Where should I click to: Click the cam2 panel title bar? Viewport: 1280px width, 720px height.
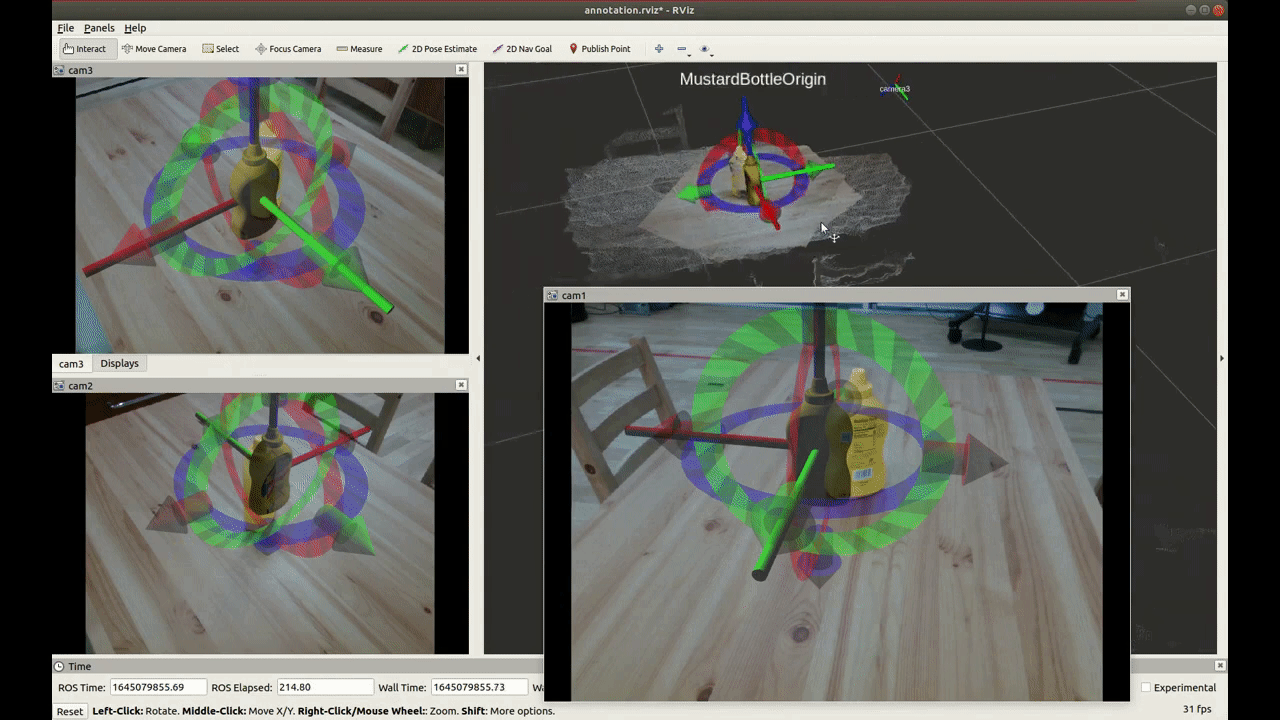pos(260,385)
